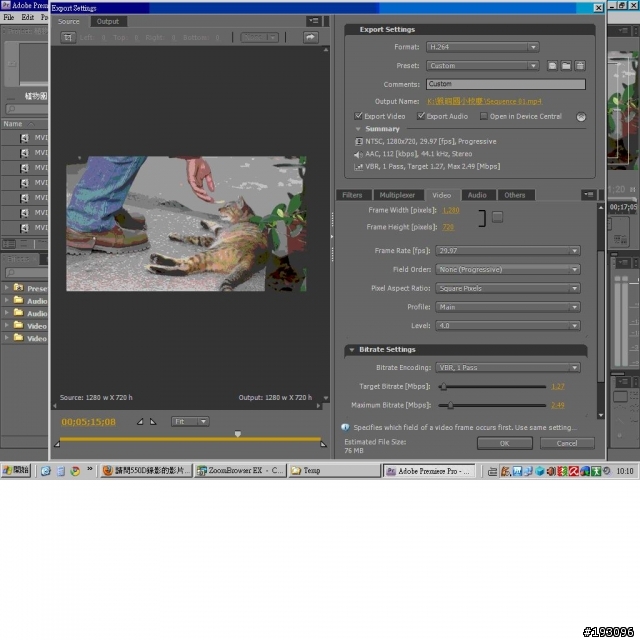Open the Pixel Aspect Ratio dropdown

click(508, 288)
